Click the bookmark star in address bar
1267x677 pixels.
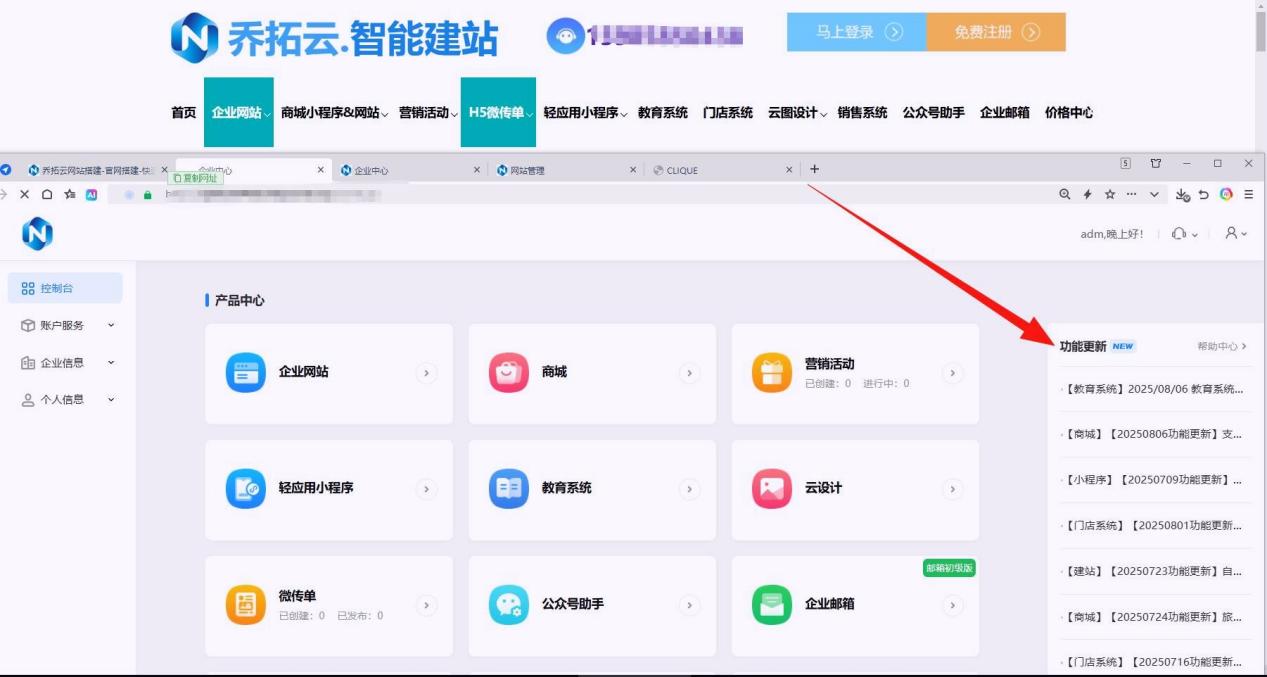pyautogui.click(x=1110, y=195)
